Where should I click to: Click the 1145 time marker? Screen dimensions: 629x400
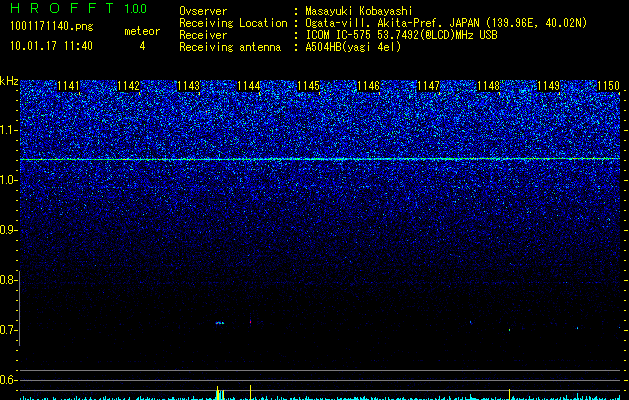point(308,86)
